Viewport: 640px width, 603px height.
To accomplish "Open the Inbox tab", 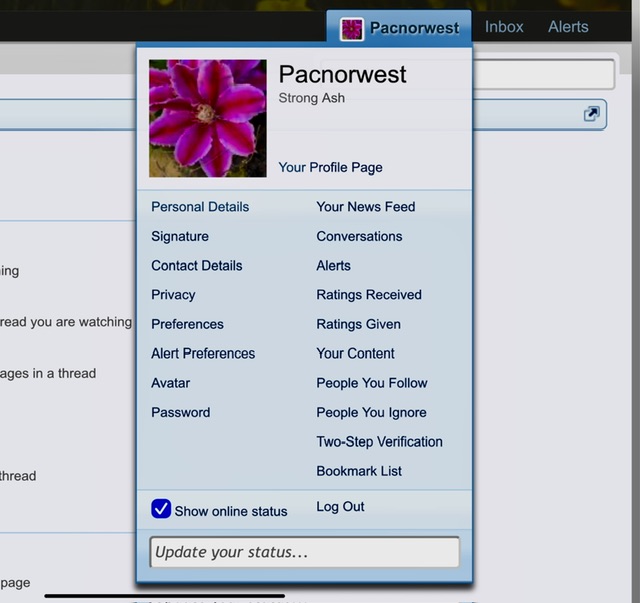I will pyautogui.click(x=504, y=27).
